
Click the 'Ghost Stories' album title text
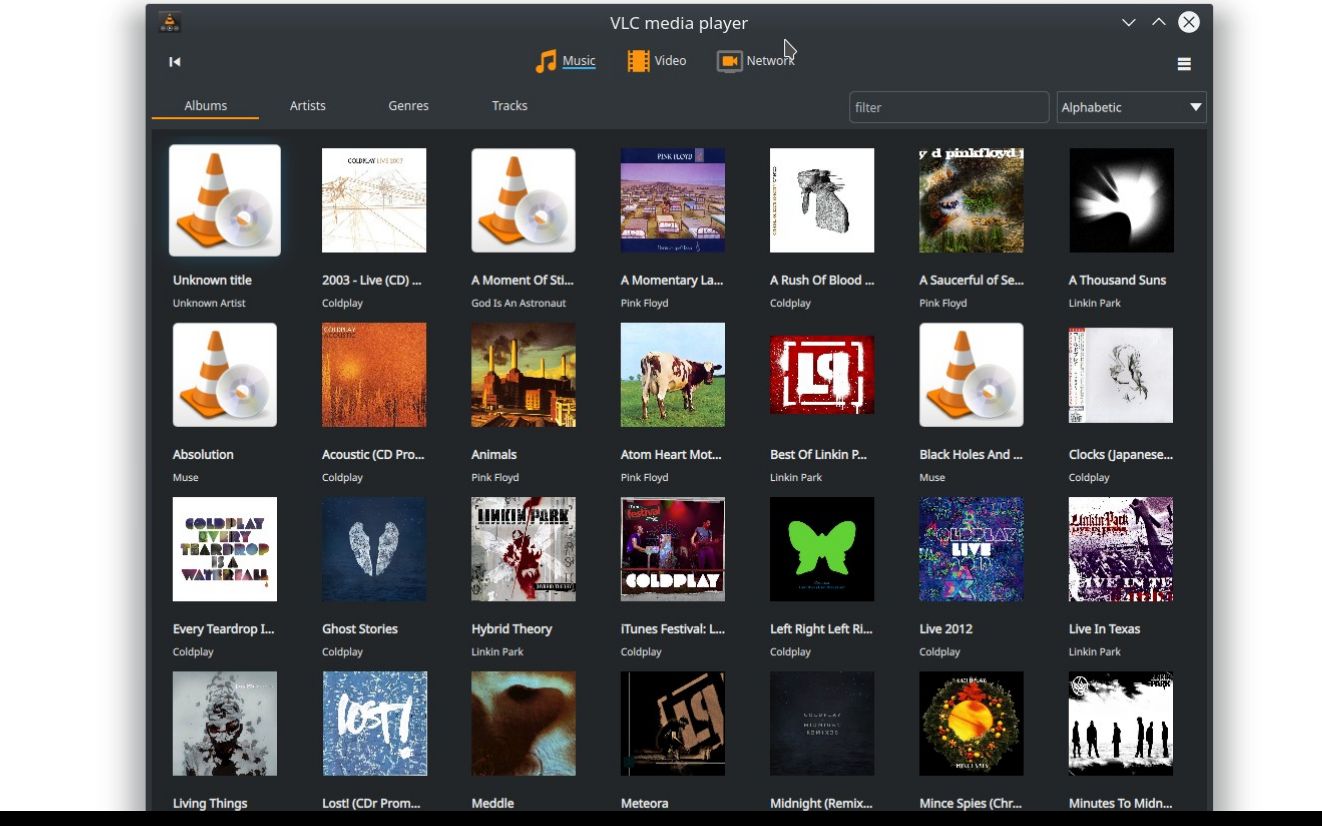(x=360, y=629)
